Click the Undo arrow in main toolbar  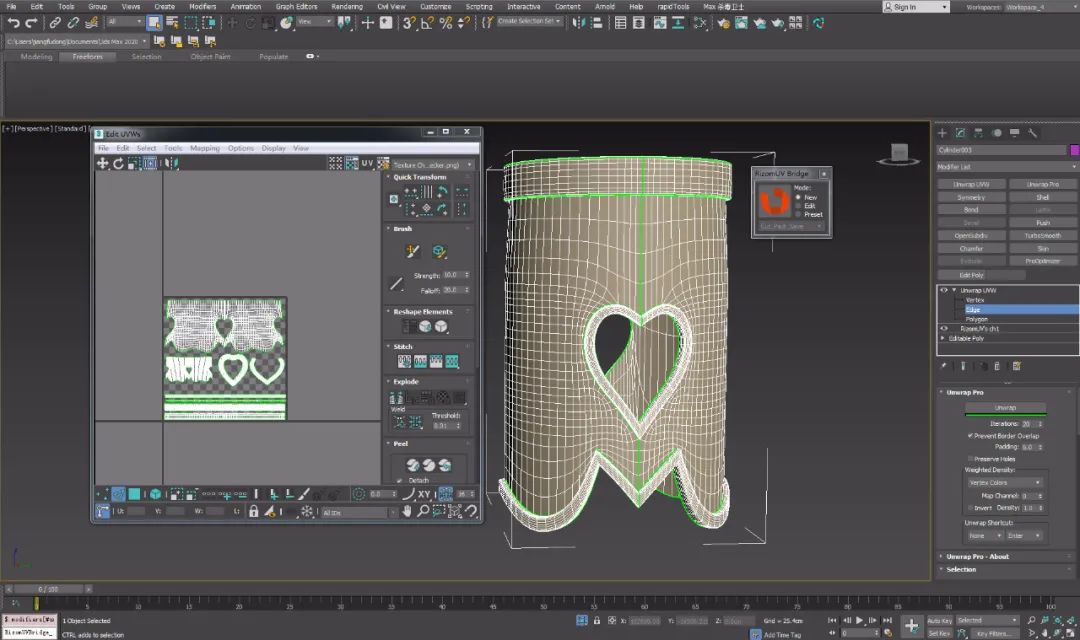pos(13,22)
